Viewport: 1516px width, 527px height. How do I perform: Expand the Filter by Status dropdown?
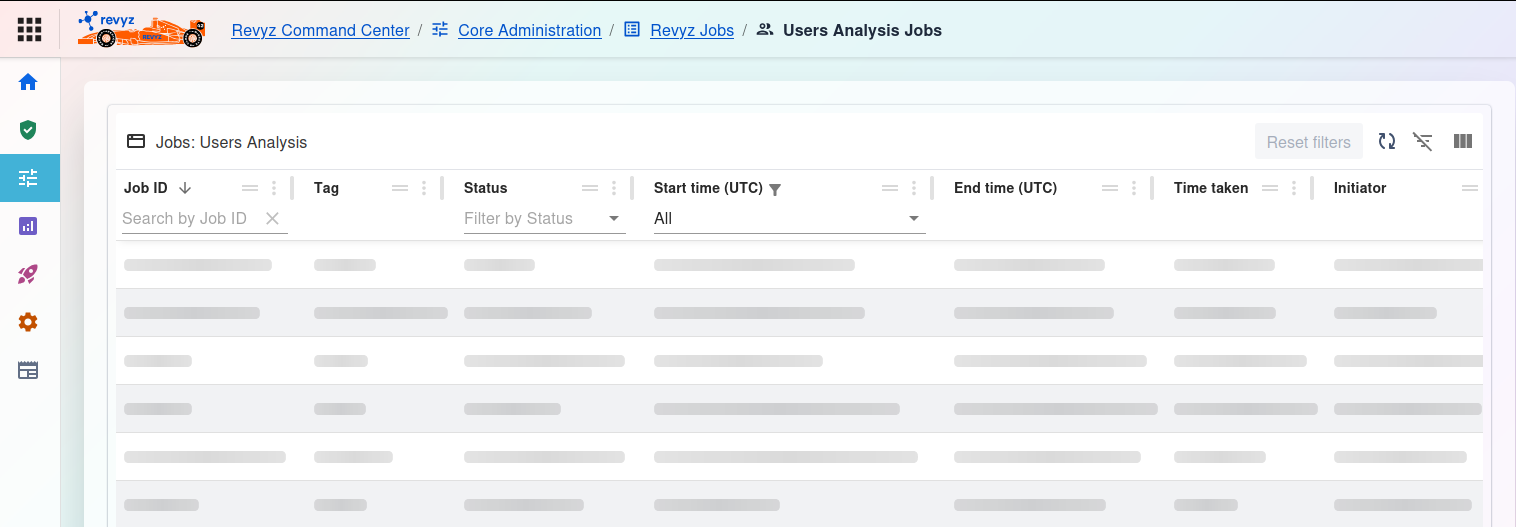613,219
